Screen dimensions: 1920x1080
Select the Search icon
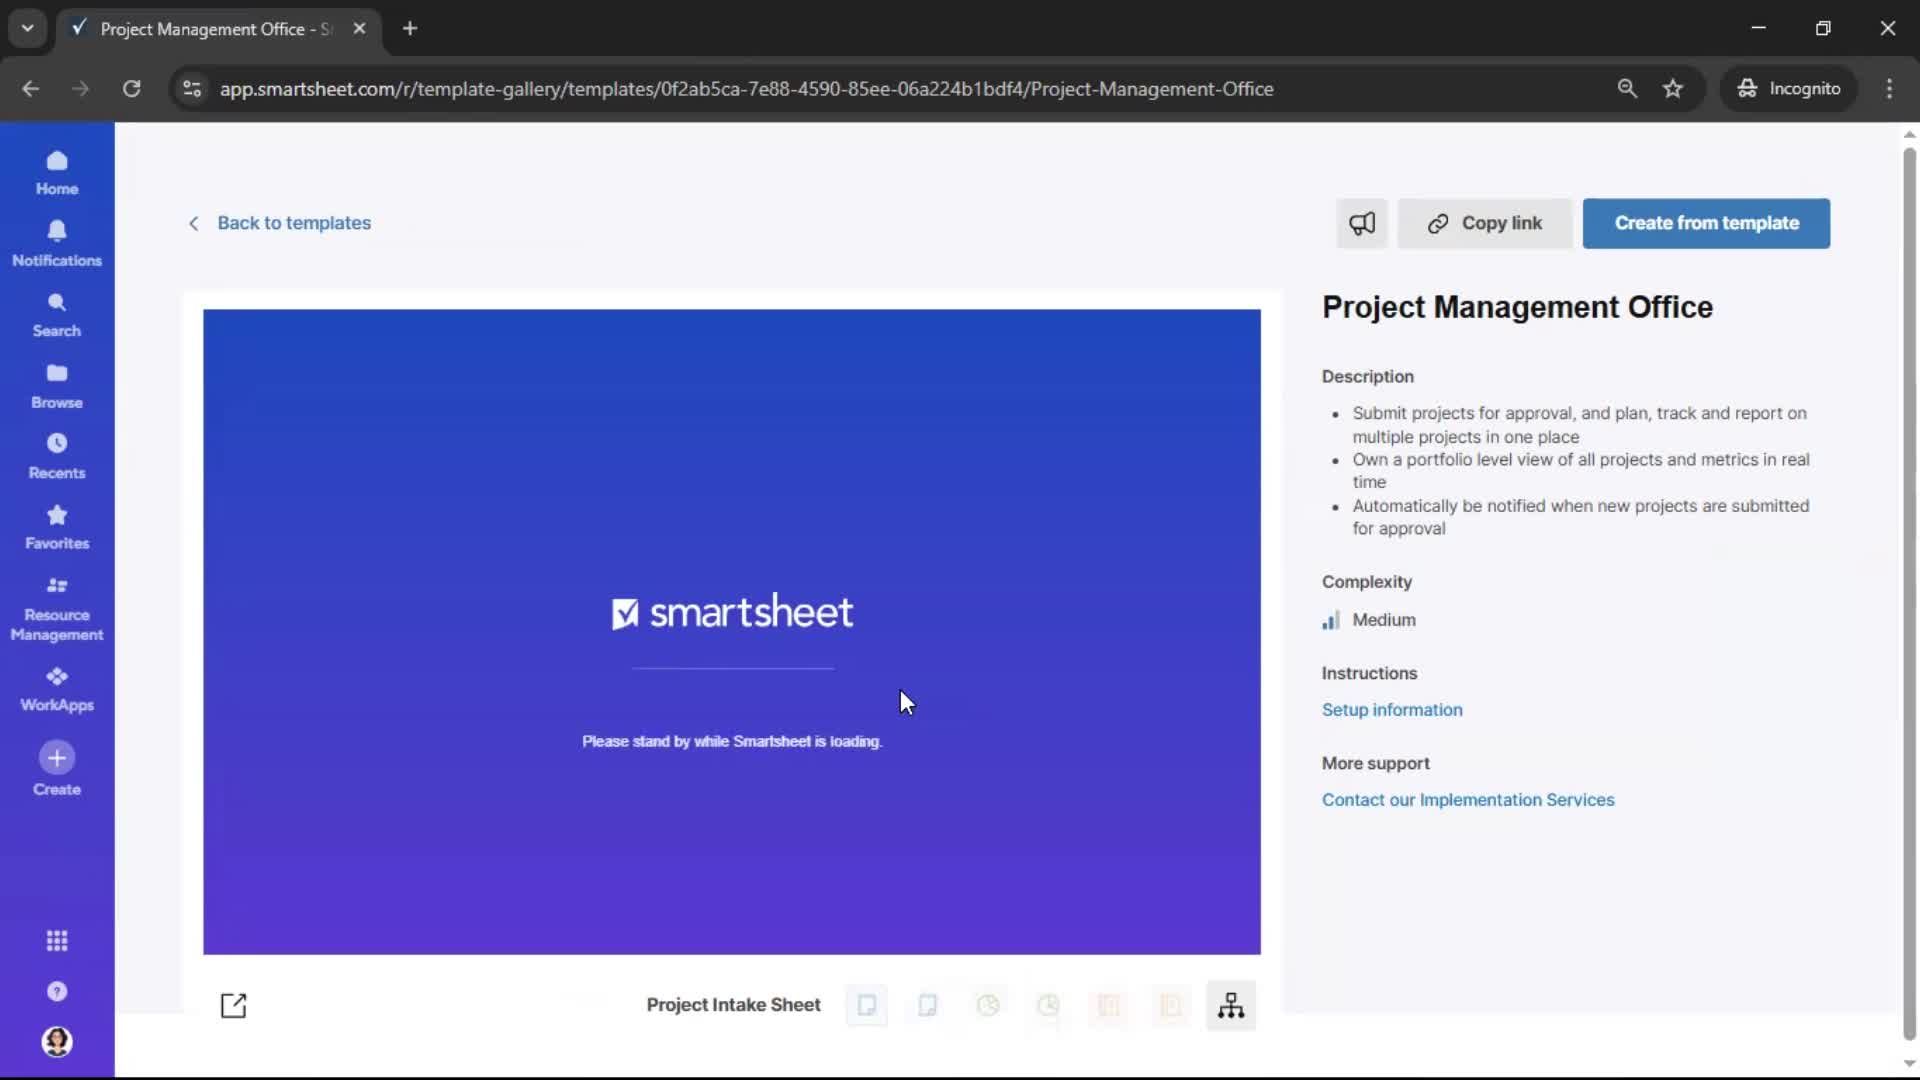(x=56, y=314)
